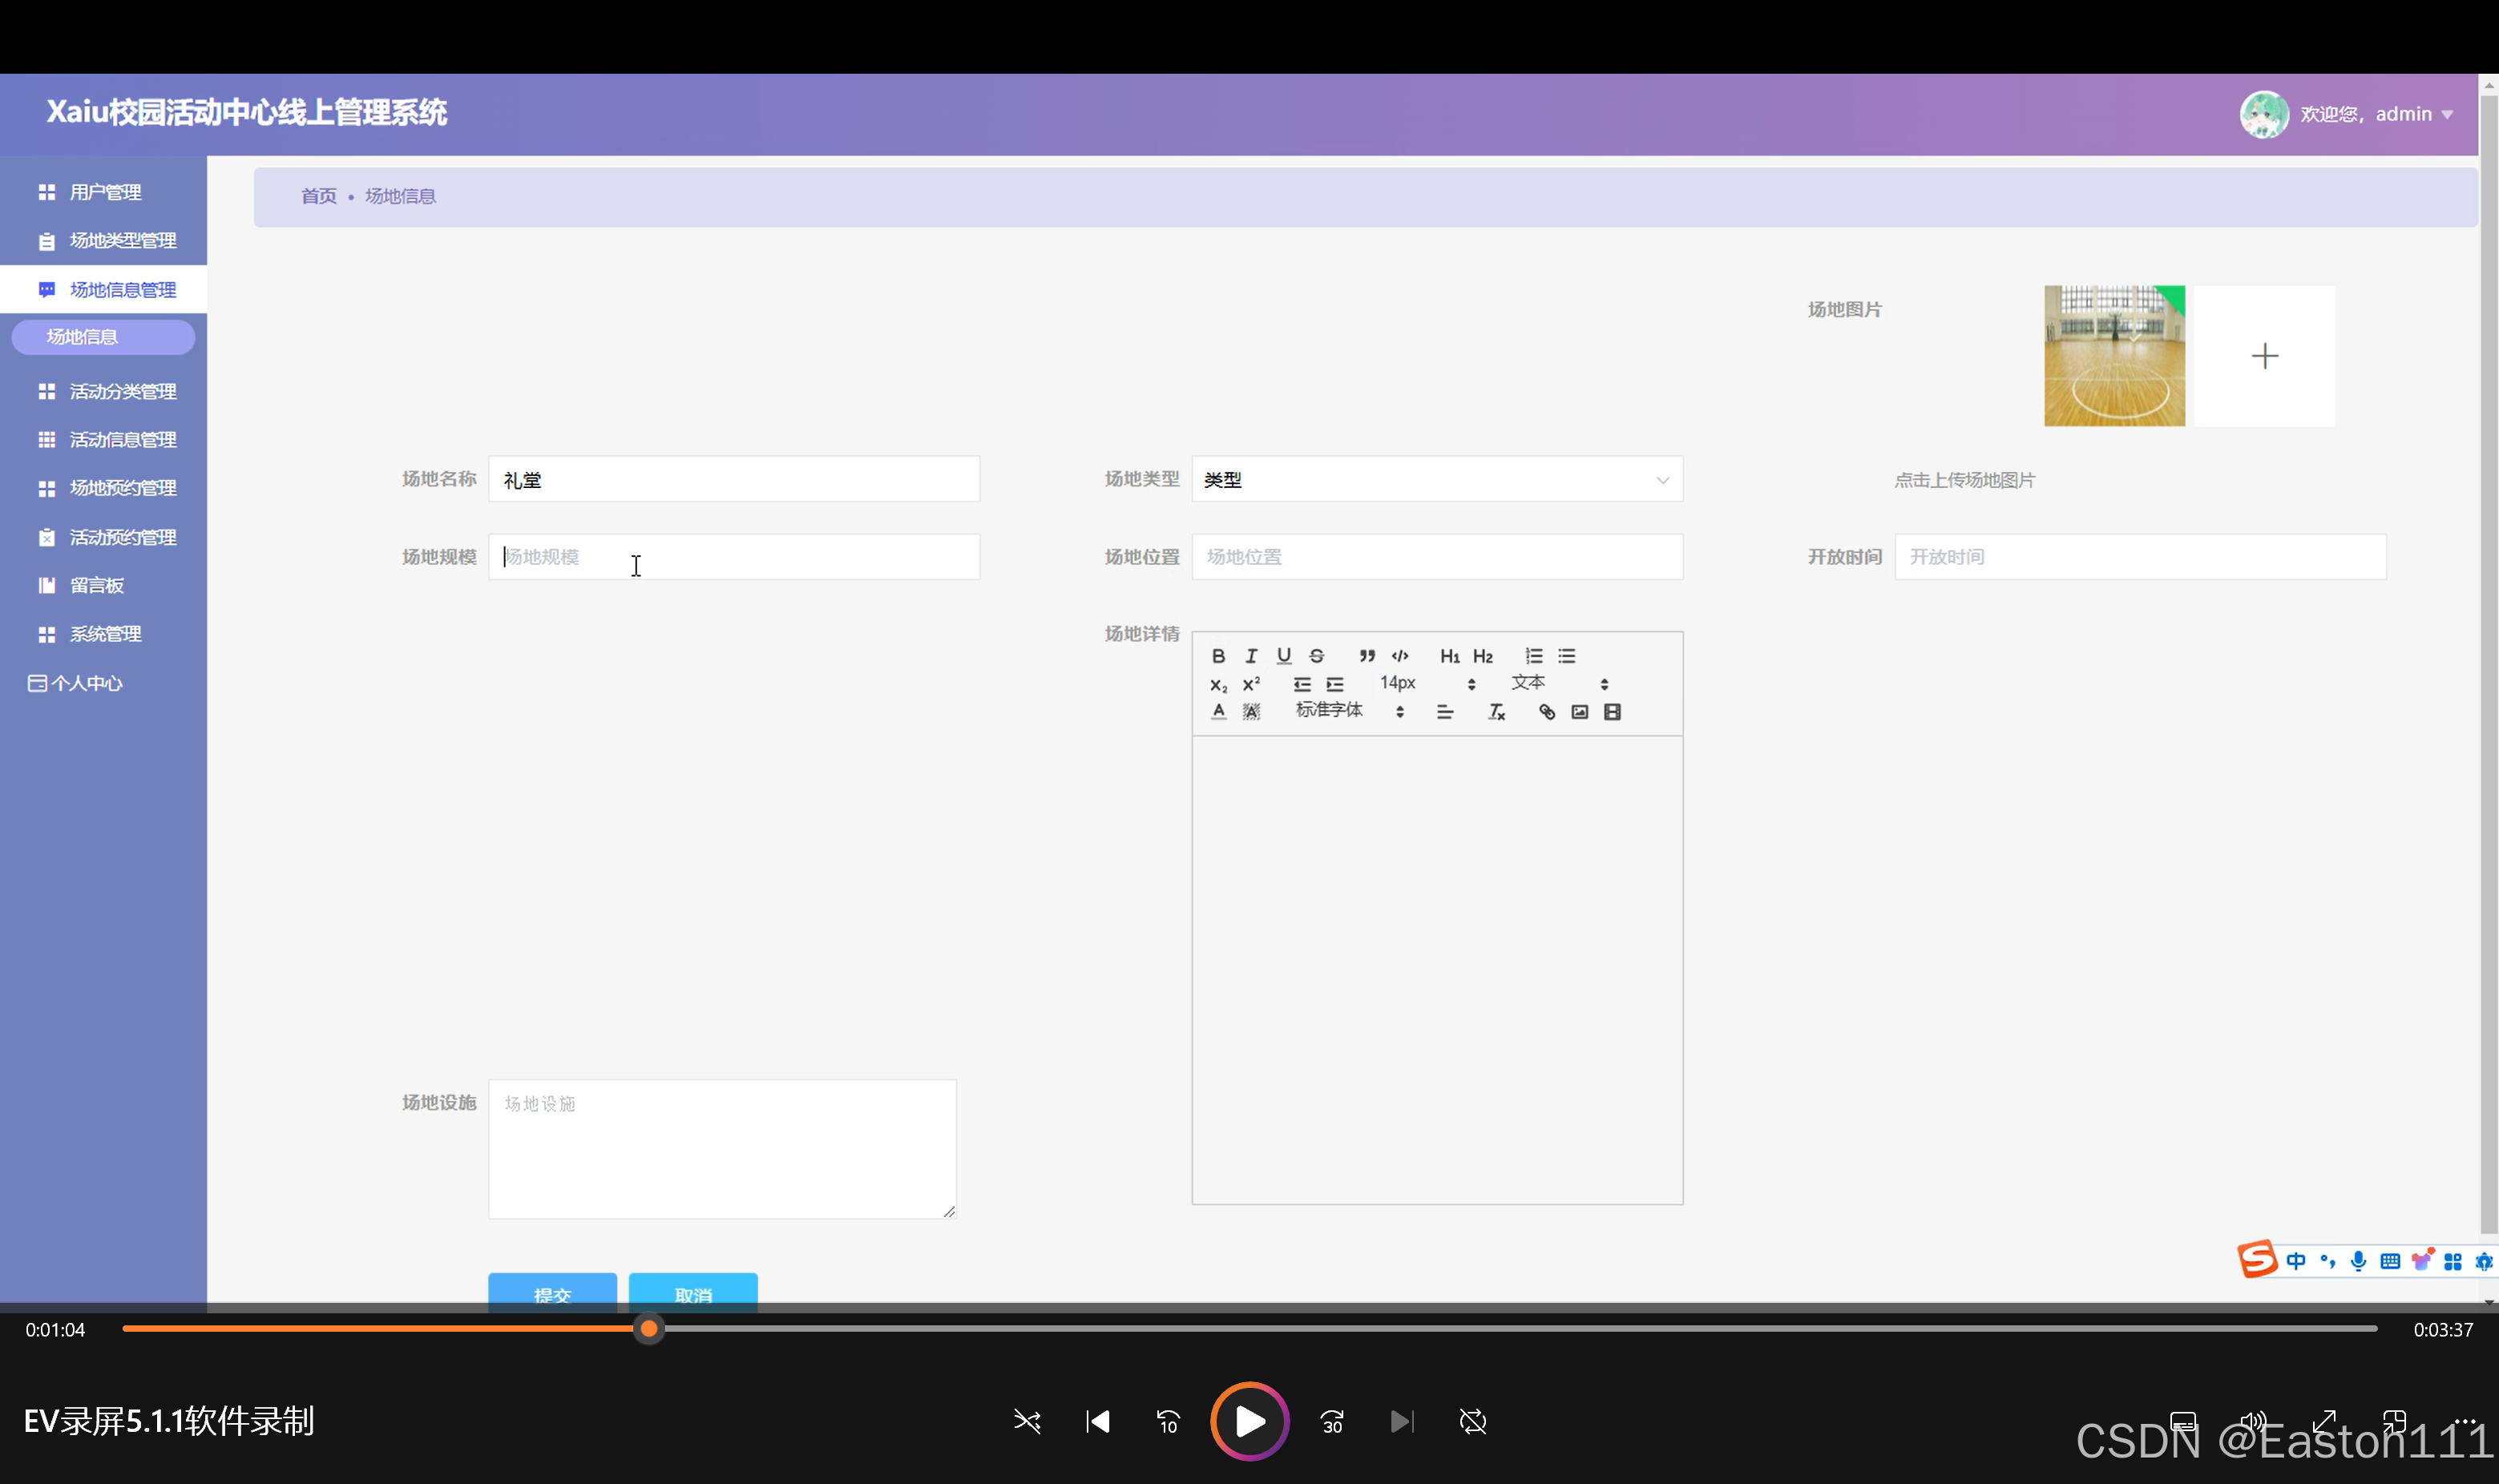Insert a bulleted unordered list
The width and height of the screenshot is (2499, 1484).
[1567, 656]
